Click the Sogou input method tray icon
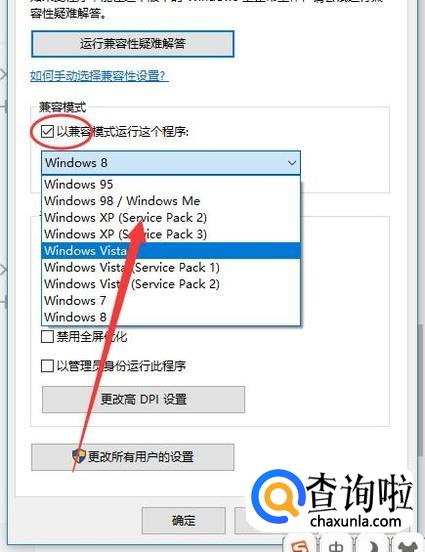The image size is (425, 552). [301, 545]
